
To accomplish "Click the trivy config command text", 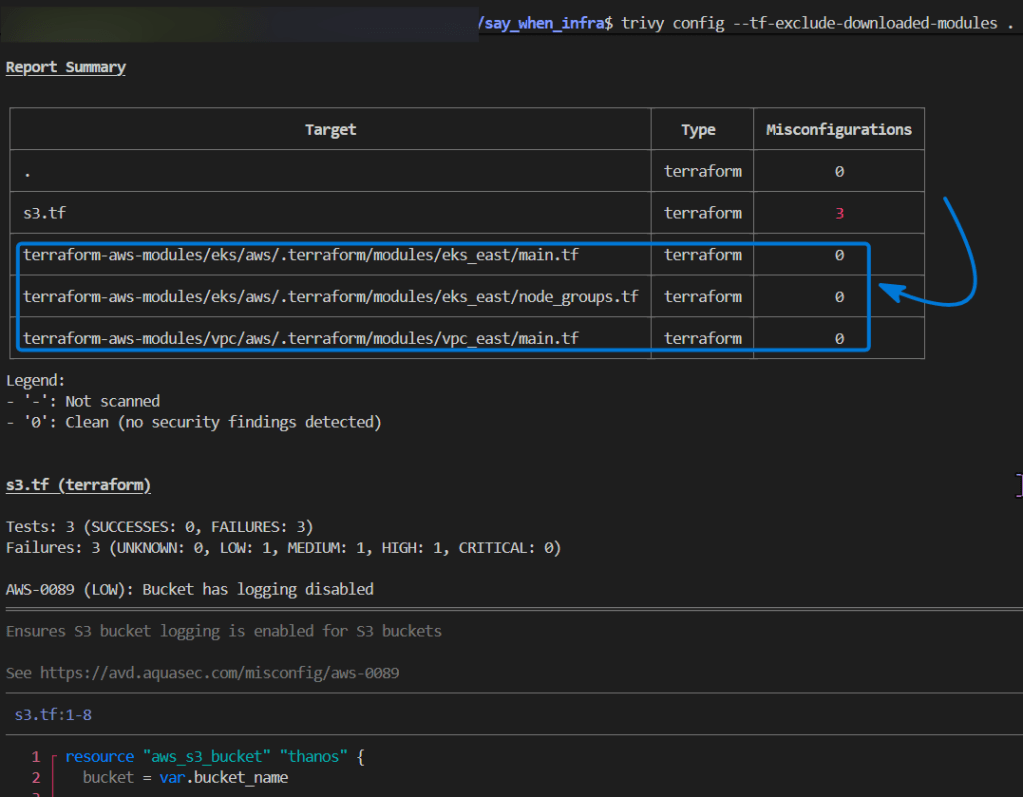I will tap(817, 23).
